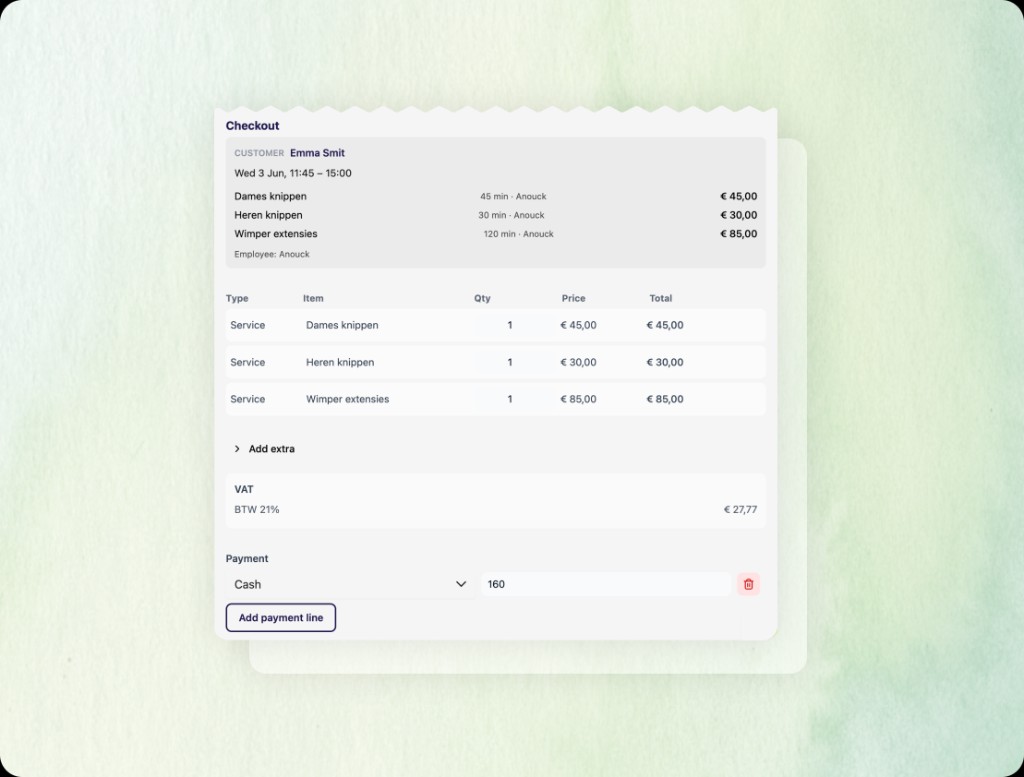Viewport: 1024px width, 777px height.
Task: Click the BTW 21% label
Action: click(257, 509)
